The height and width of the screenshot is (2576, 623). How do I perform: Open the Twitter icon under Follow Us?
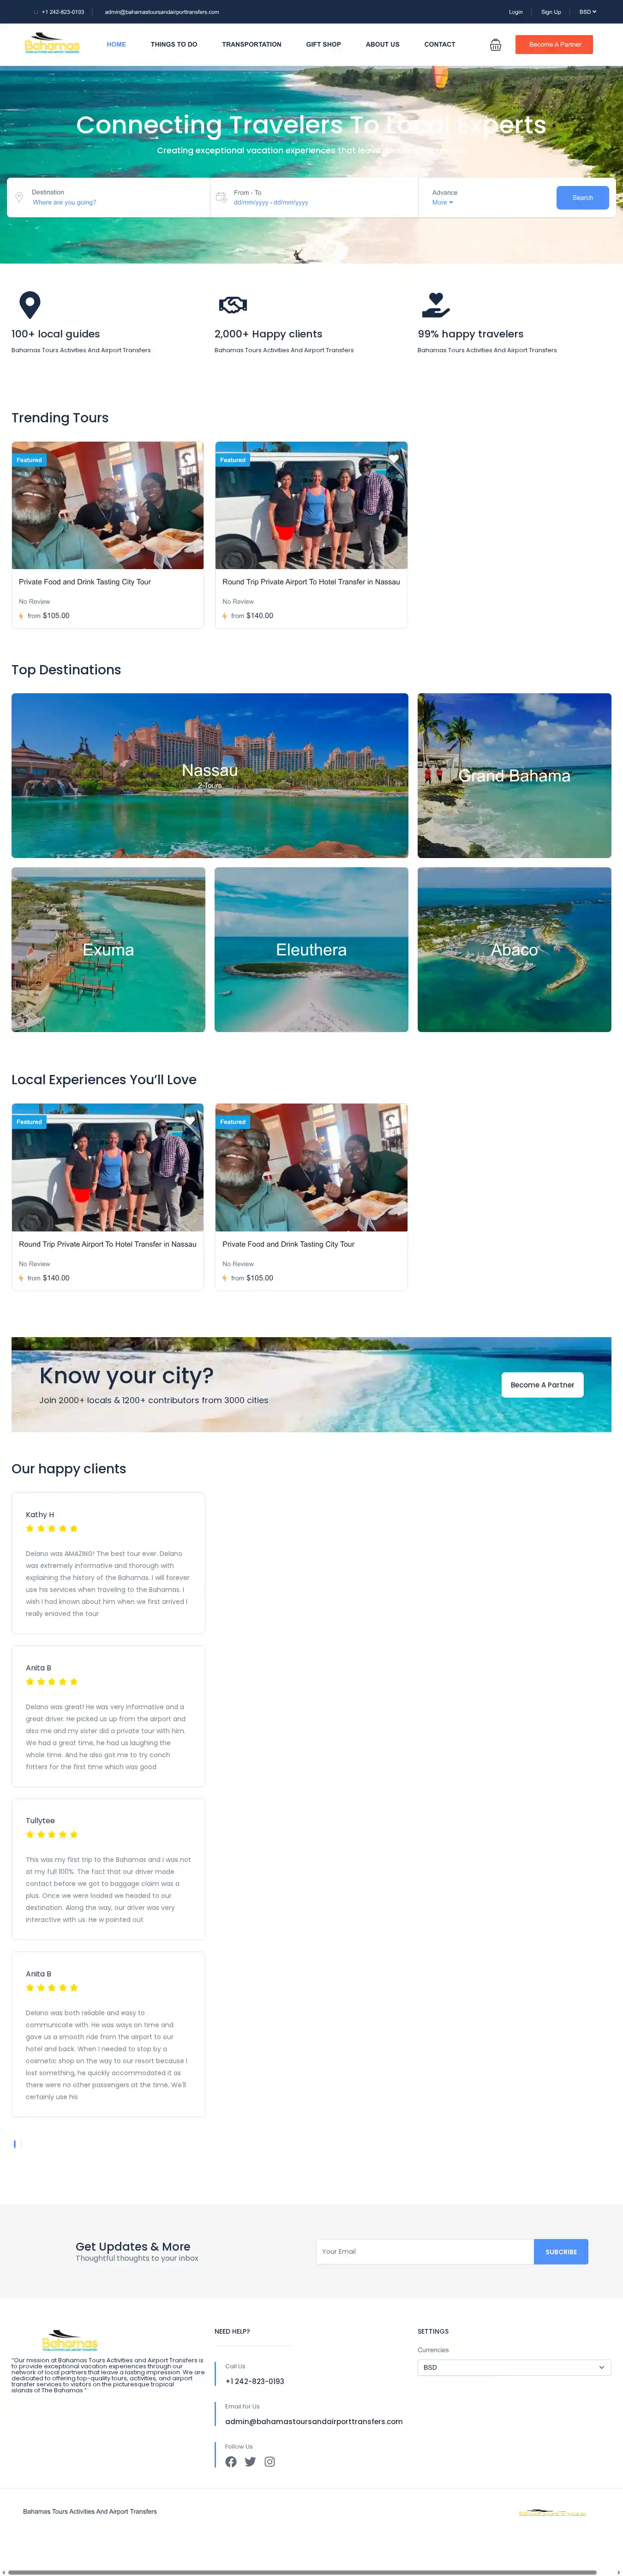250,2461
